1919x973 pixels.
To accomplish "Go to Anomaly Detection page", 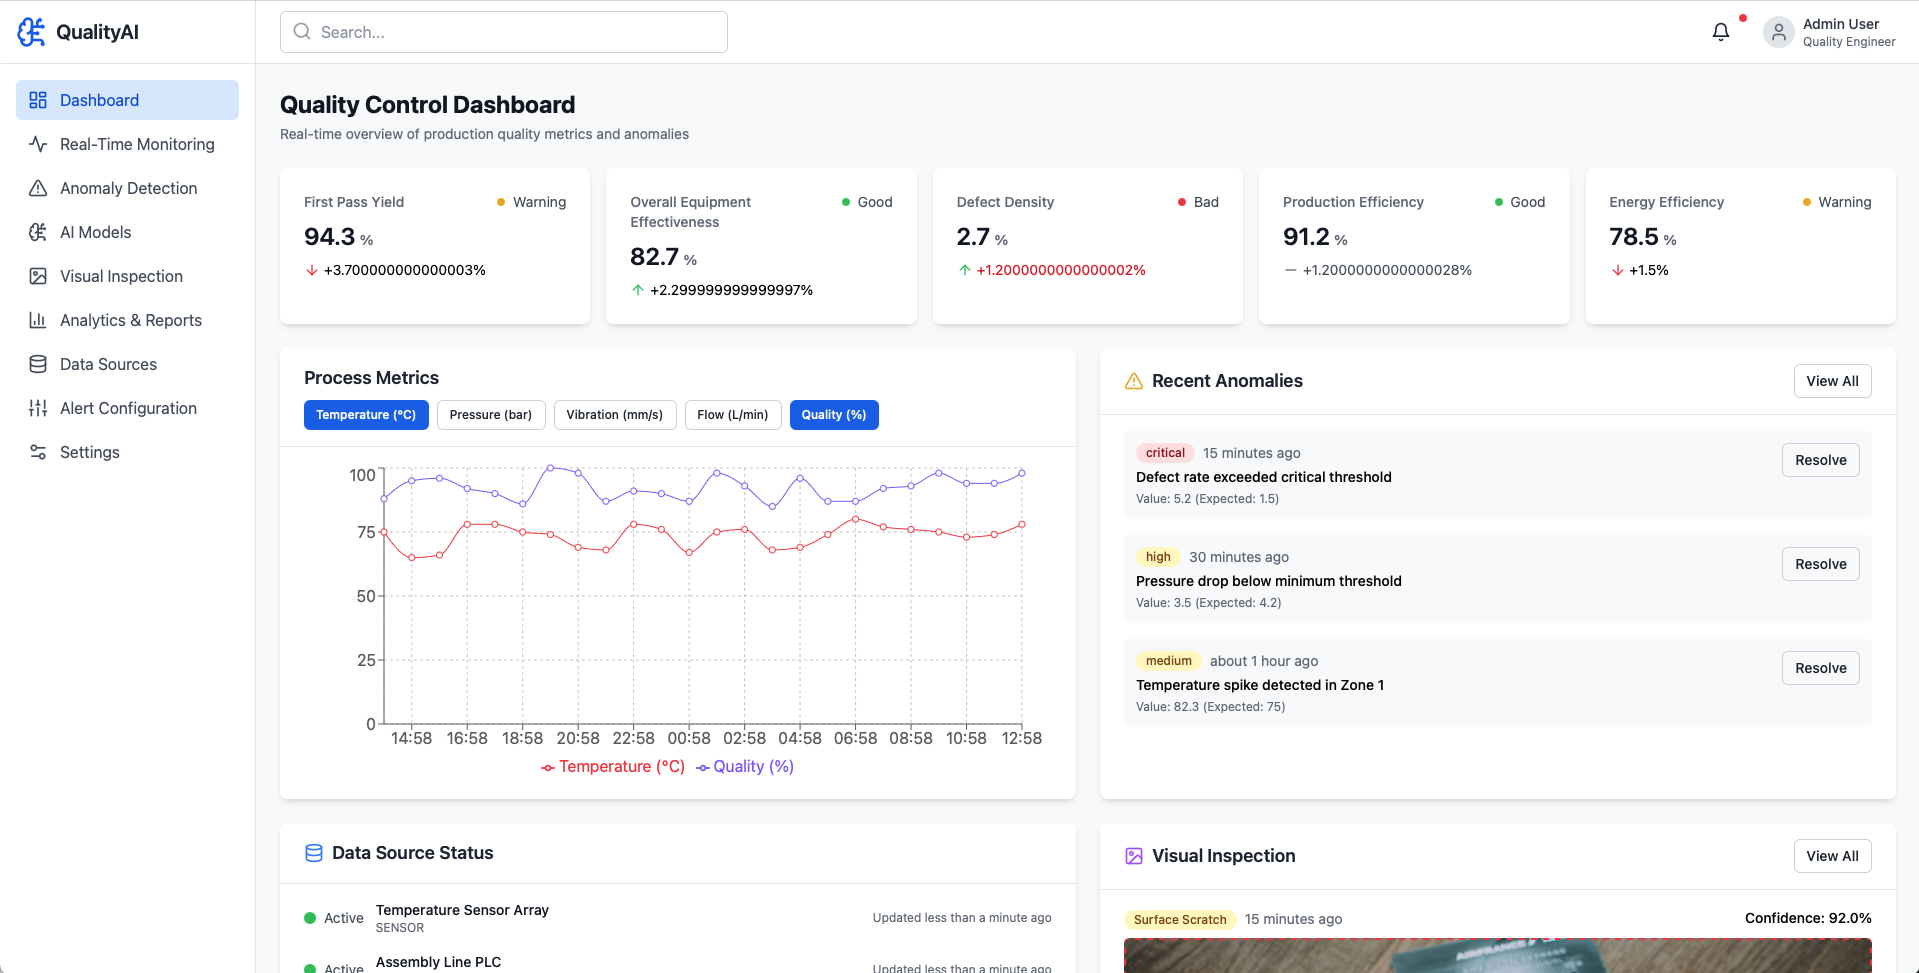I will click(127, 188).
